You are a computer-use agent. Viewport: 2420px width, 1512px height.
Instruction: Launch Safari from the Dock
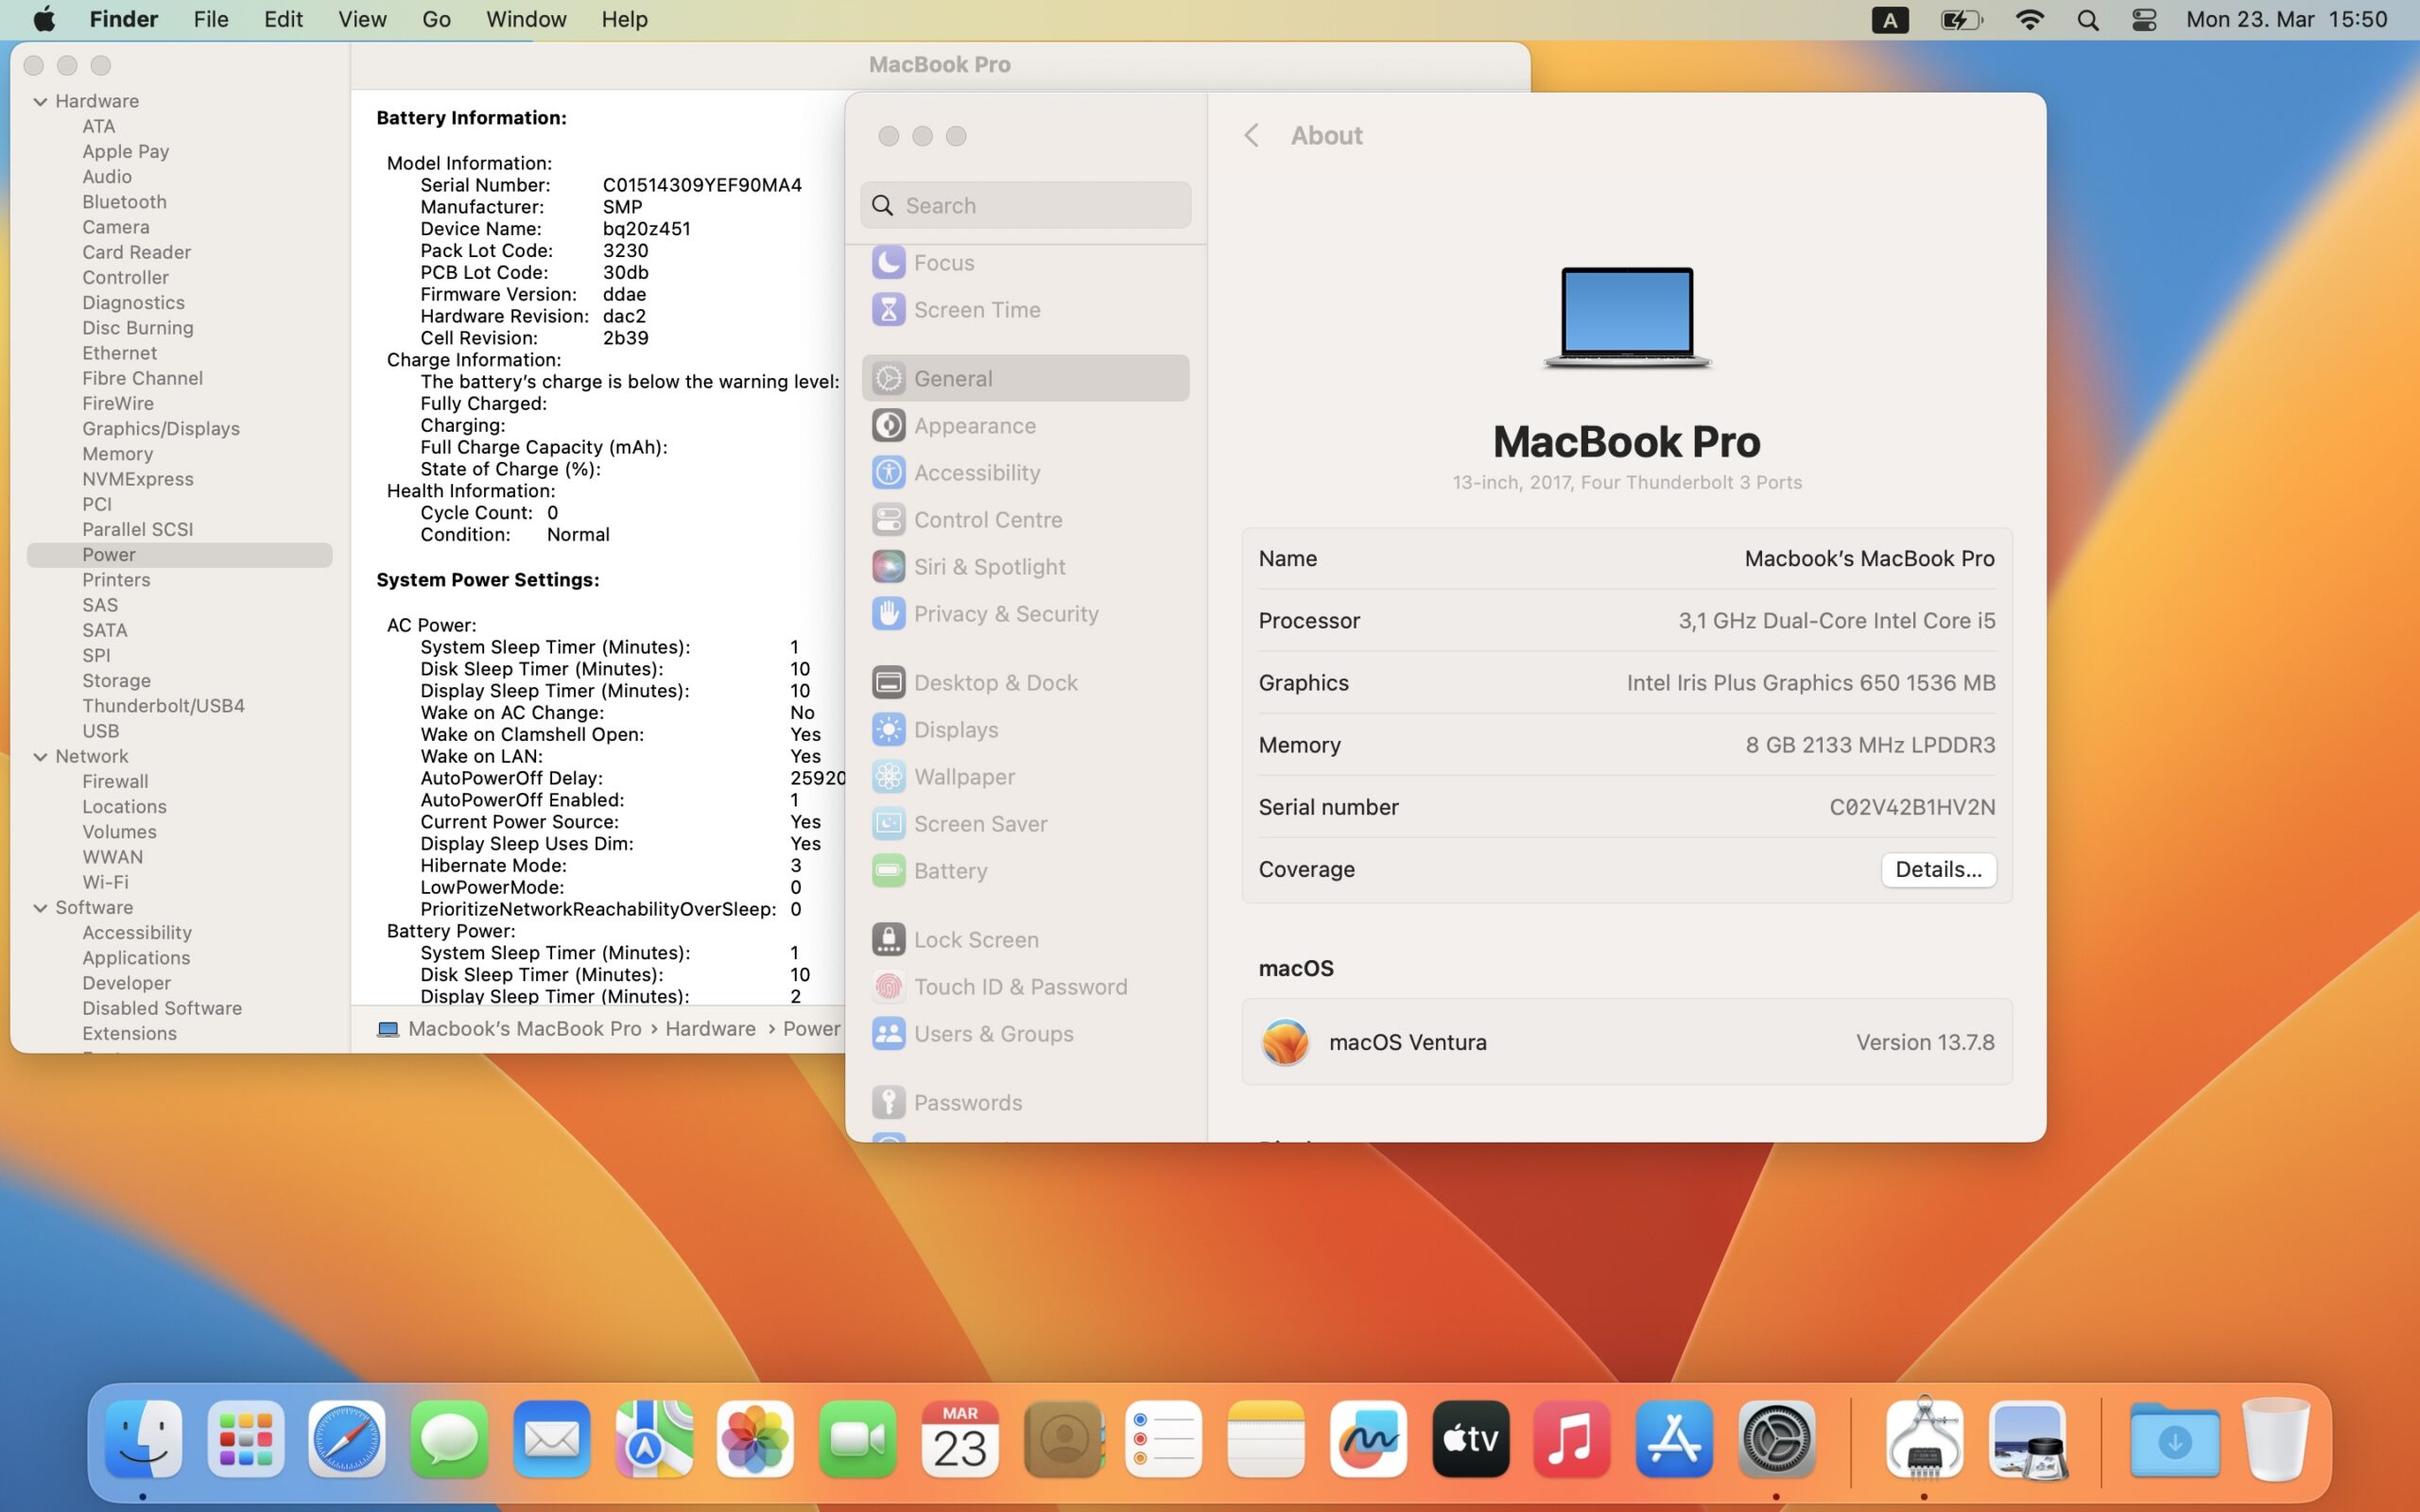[x=346, y=1438]
